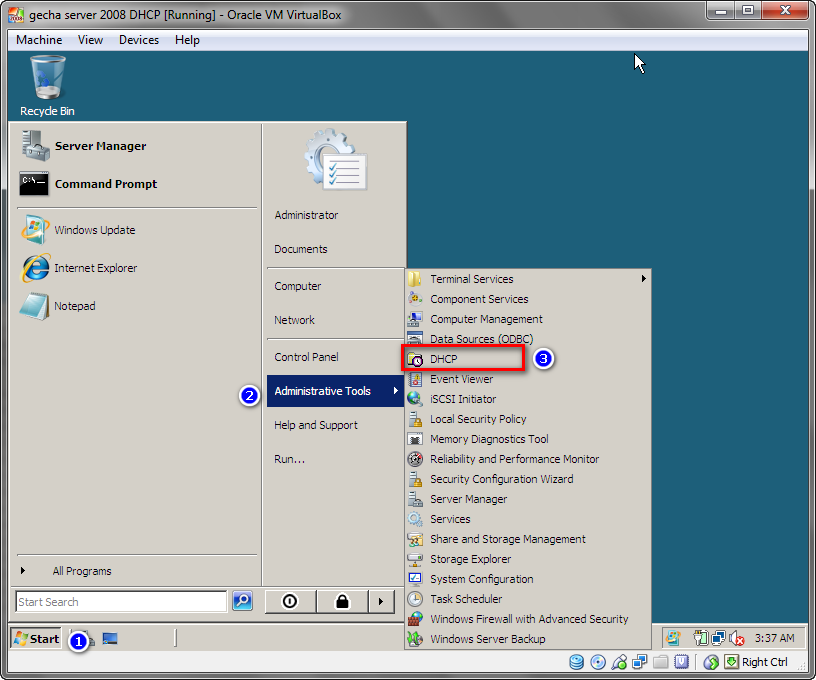This screenshot has width=816, height=680.
Task: Lock the computer with padlock button
Action: [x=342, y=601]
